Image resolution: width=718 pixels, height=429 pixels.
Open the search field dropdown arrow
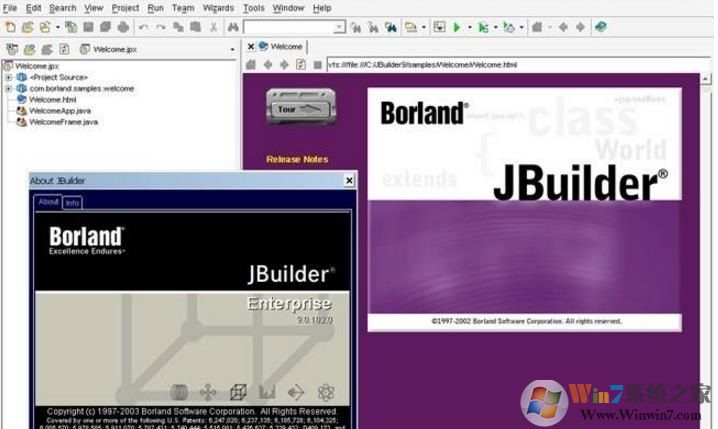pos(339,27)
